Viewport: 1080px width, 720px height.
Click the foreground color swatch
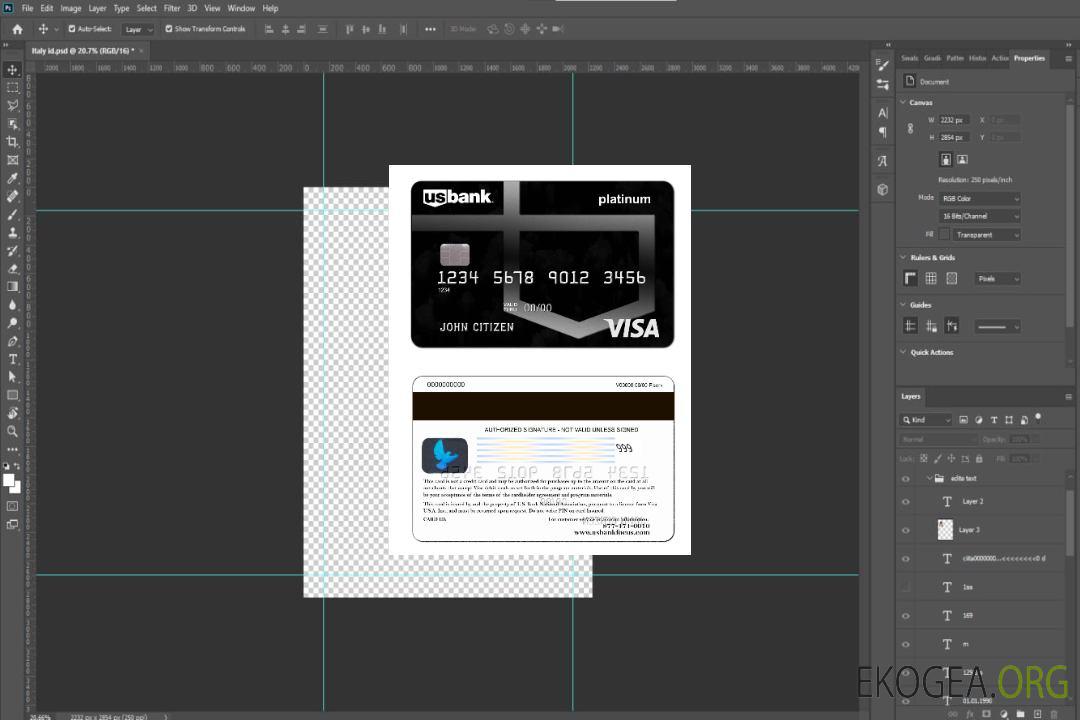pos(9,481)
